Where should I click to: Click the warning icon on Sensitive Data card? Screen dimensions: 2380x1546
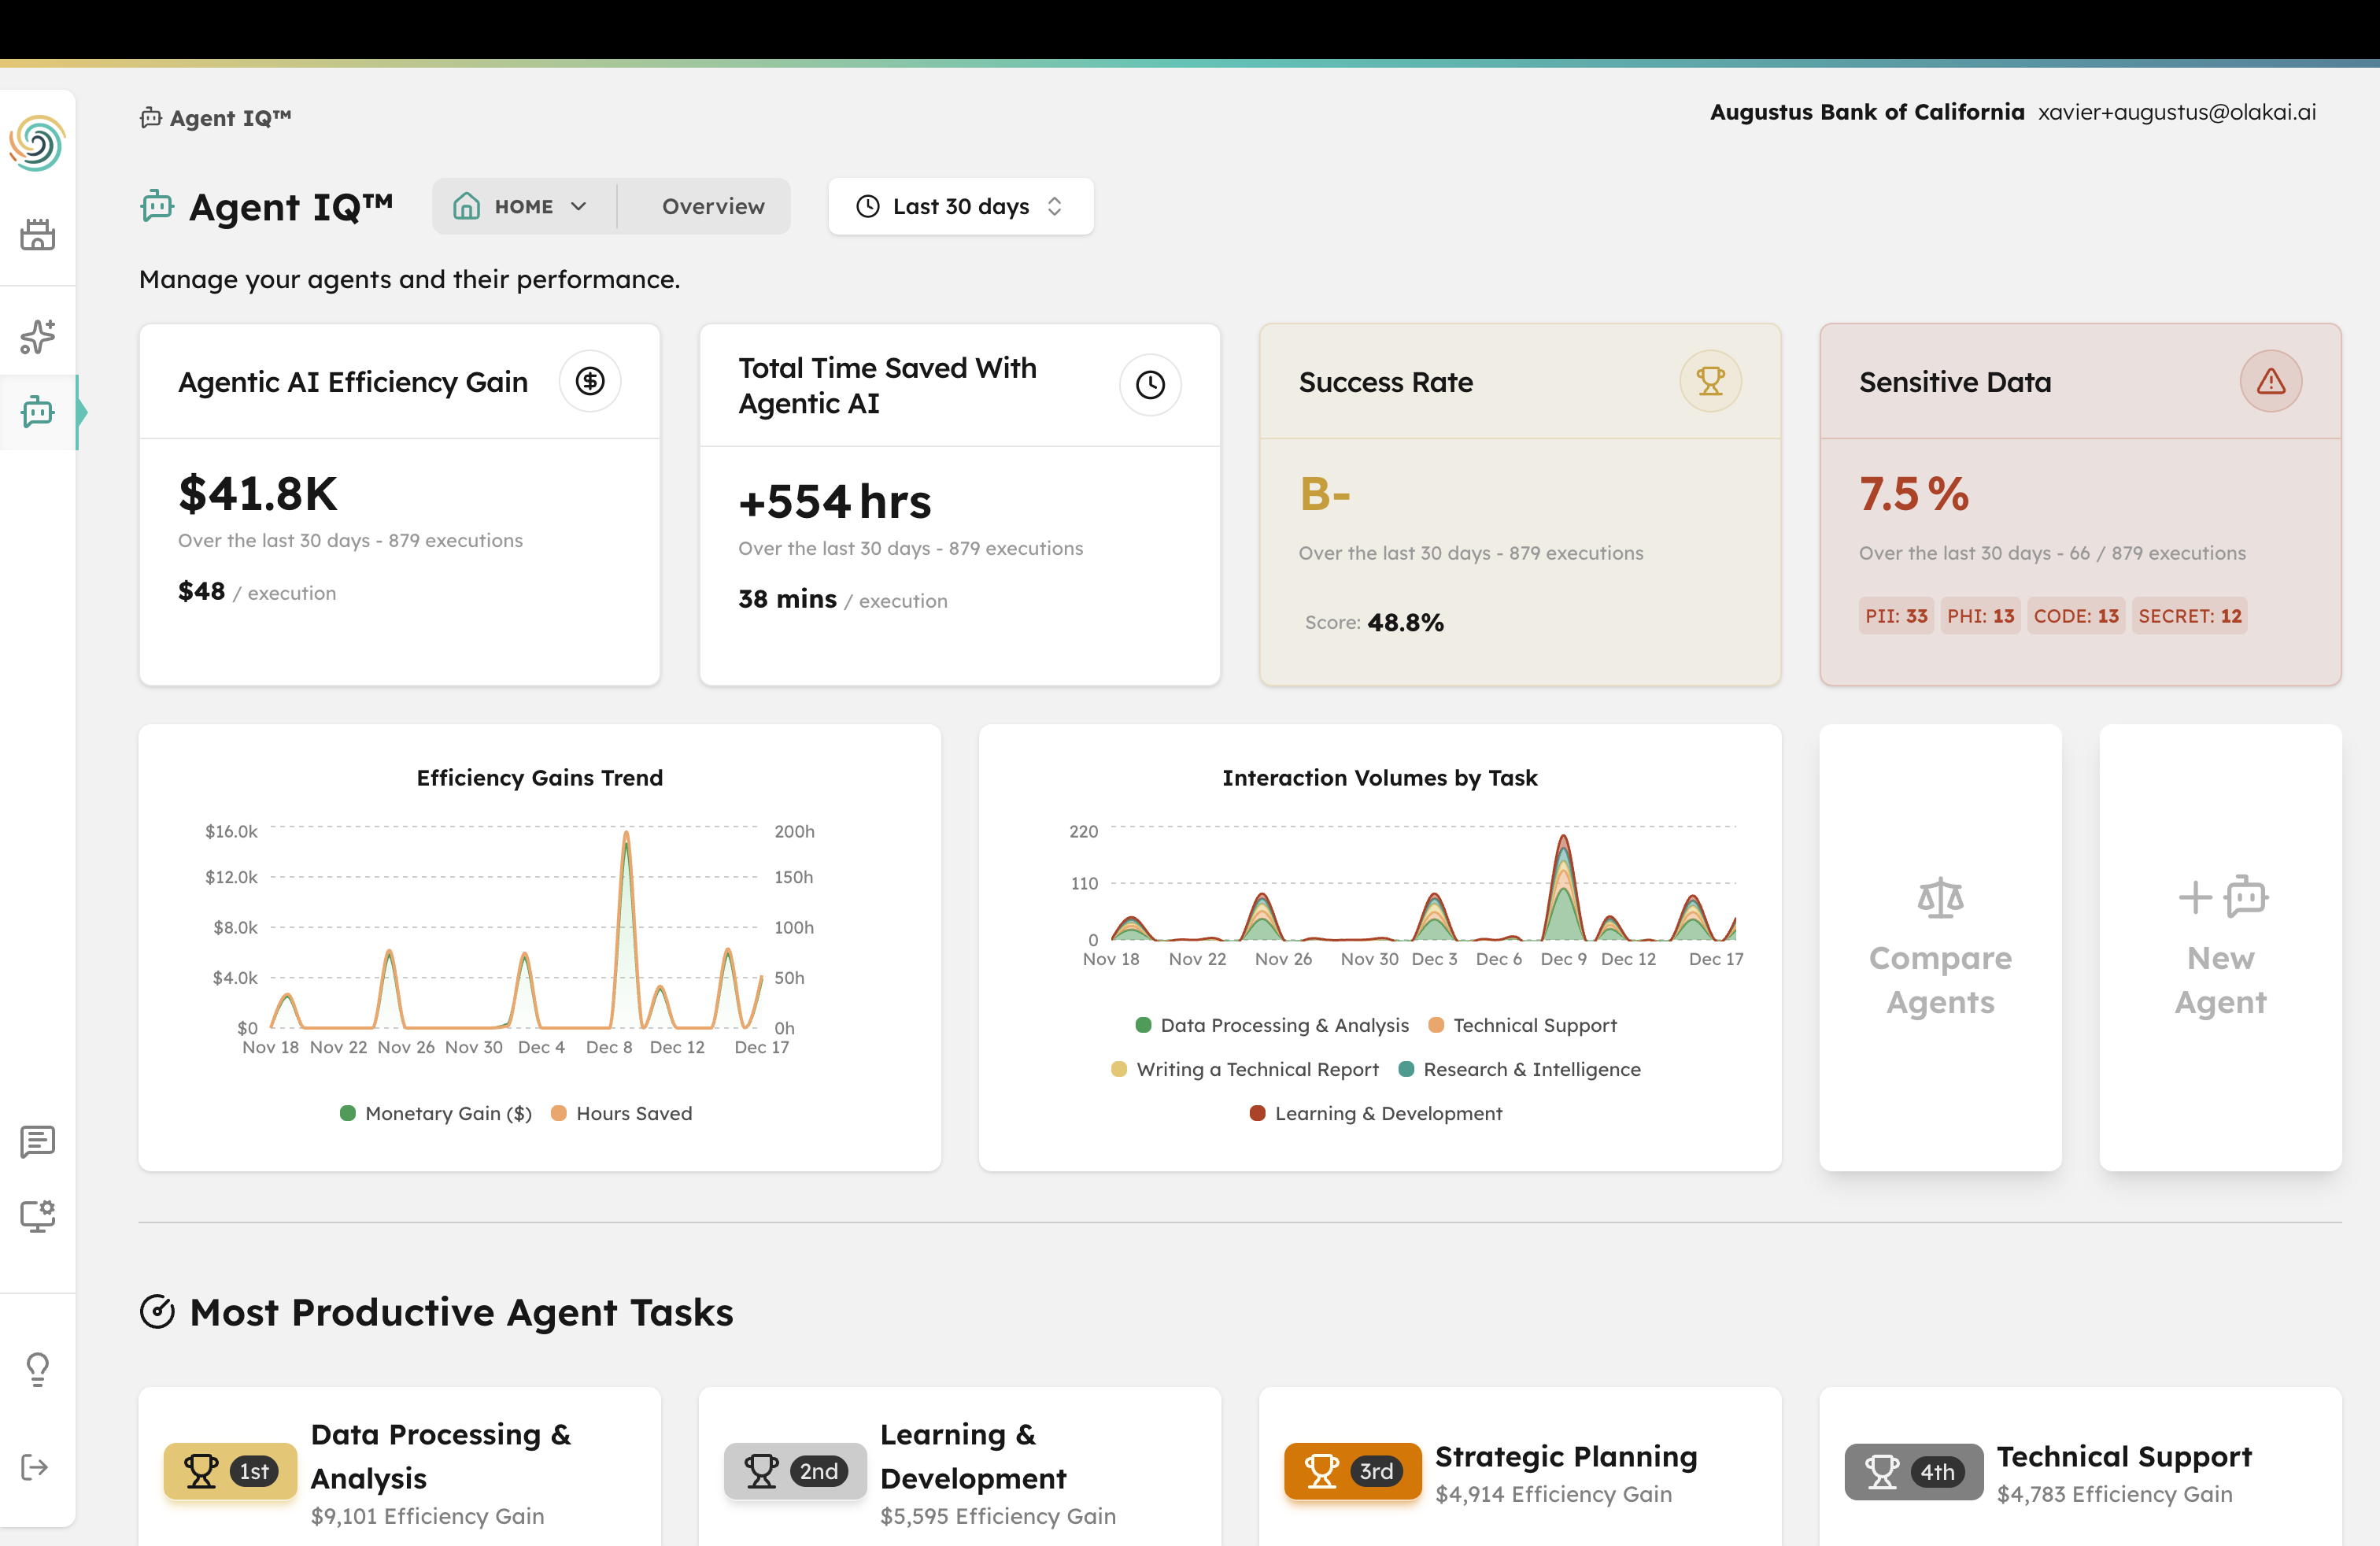(2271, 381)
